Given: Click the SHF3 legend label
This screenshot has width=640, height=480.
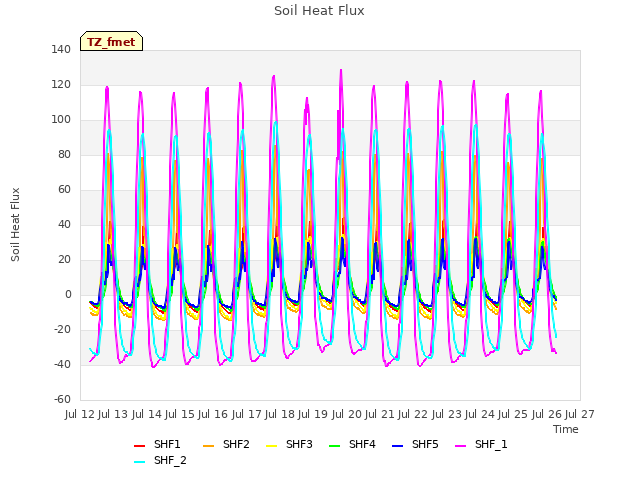Looking at the screenshot, I should pos(299,444).
